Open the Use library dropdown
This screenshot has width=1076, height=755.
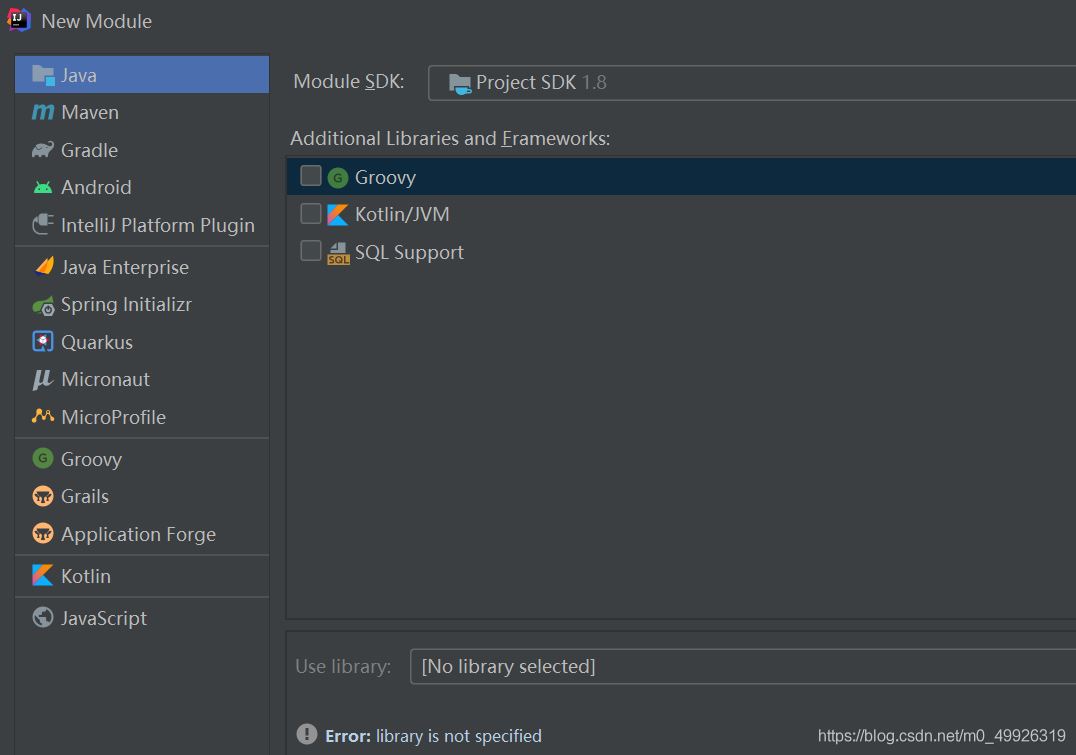(x=742, y=666)
